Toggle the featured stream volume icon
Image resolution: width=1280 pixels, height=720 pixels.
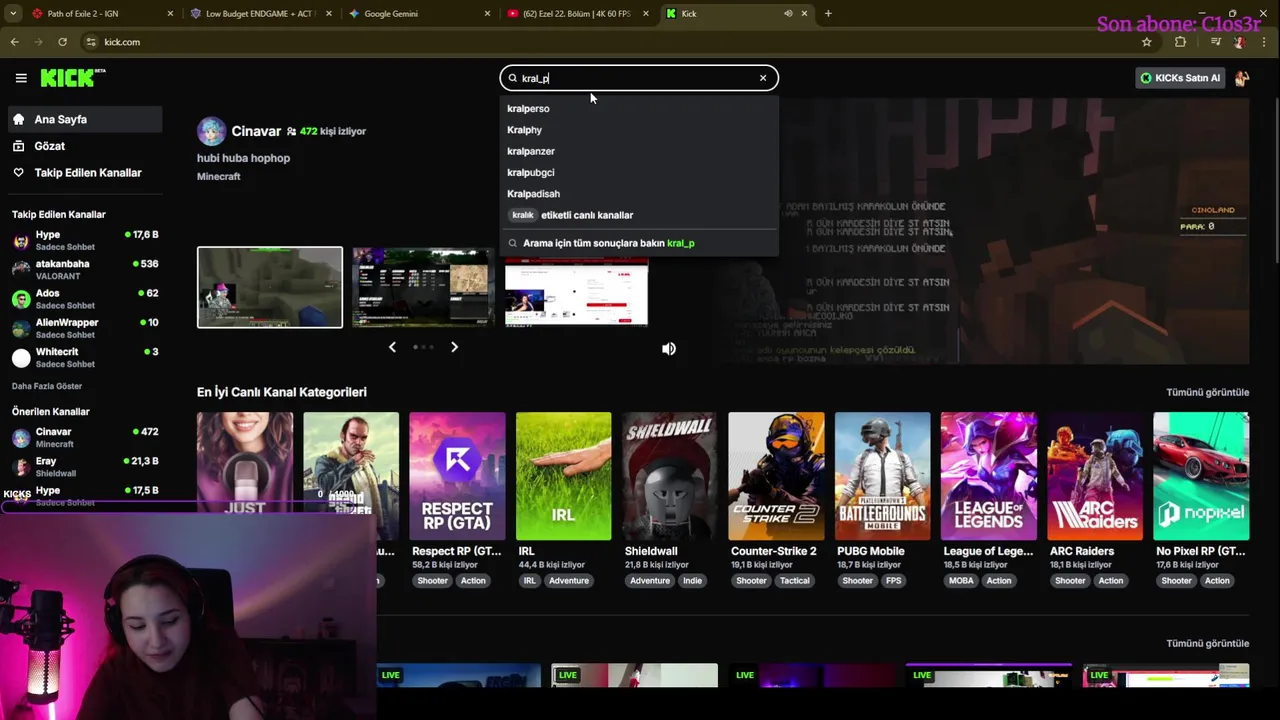(669, 348)
